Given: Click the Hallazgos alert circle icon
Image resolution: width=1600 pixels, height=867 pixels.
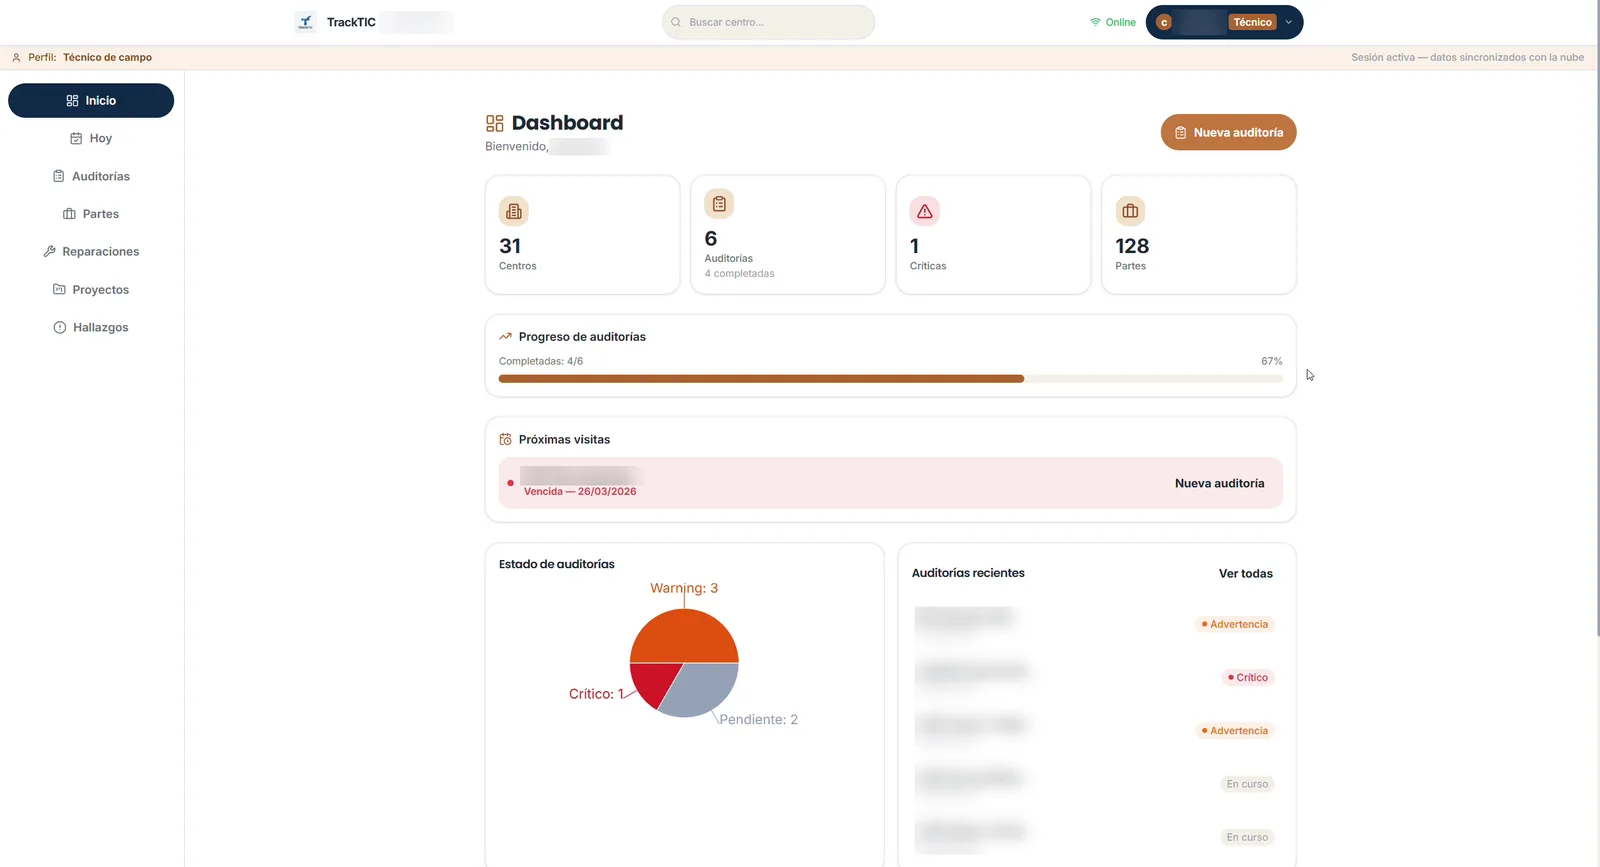Looking at the screenshot, I should (60, 328).
